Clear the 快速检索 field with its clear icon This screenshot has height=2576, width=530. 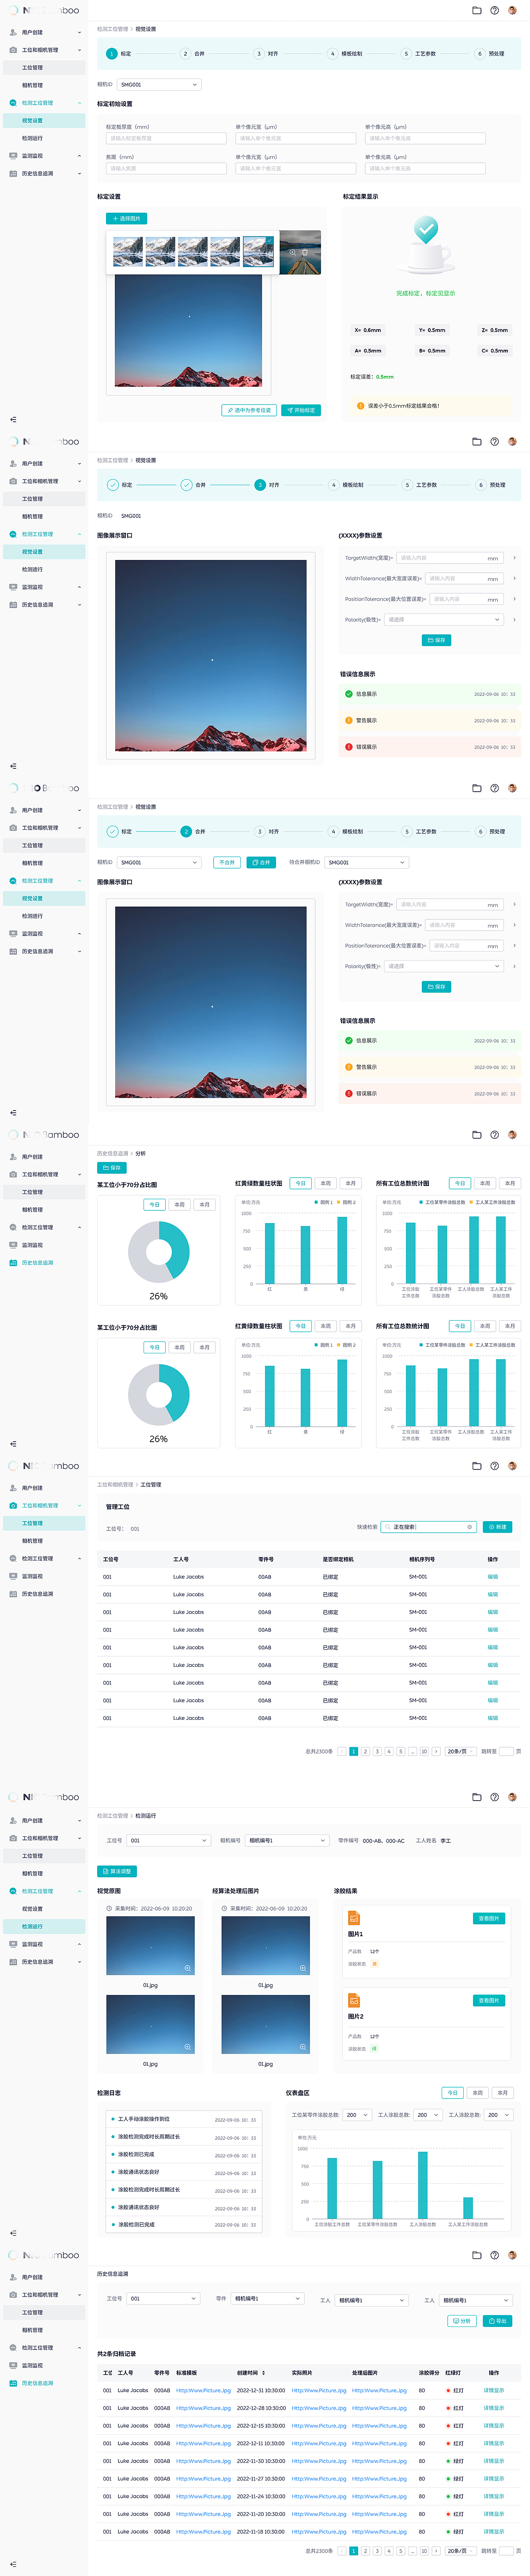(469, 1526)
